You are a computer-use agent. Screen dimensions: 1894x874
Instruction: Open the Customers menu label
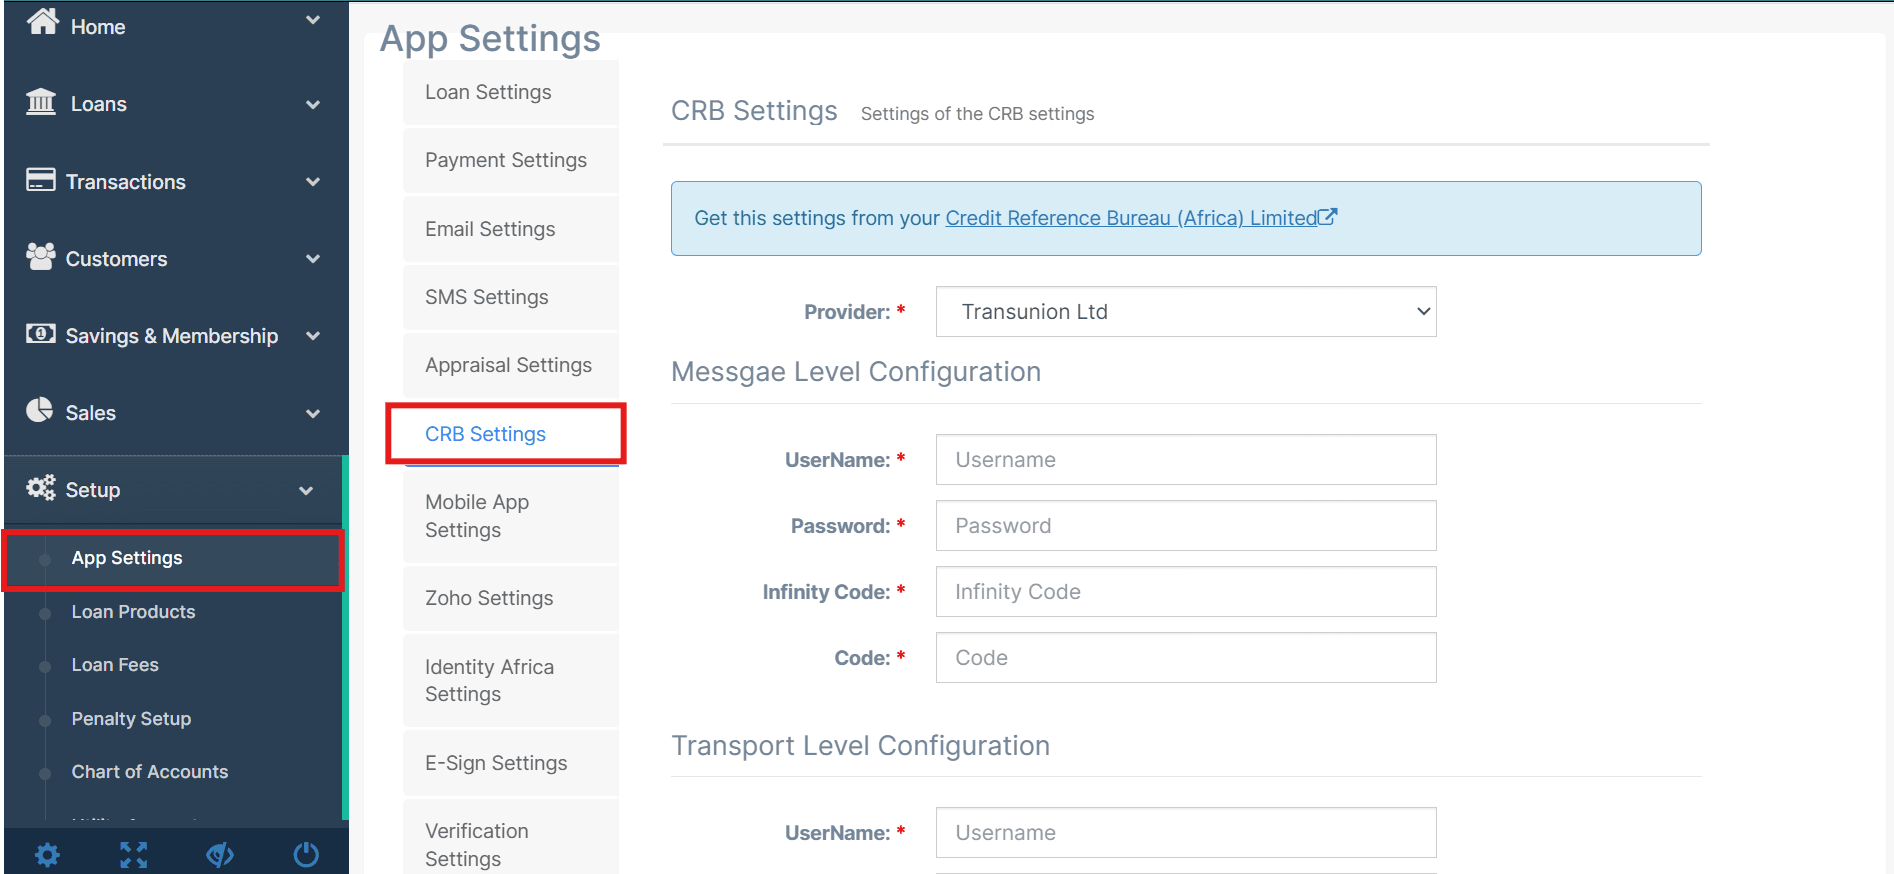[116, 259]
